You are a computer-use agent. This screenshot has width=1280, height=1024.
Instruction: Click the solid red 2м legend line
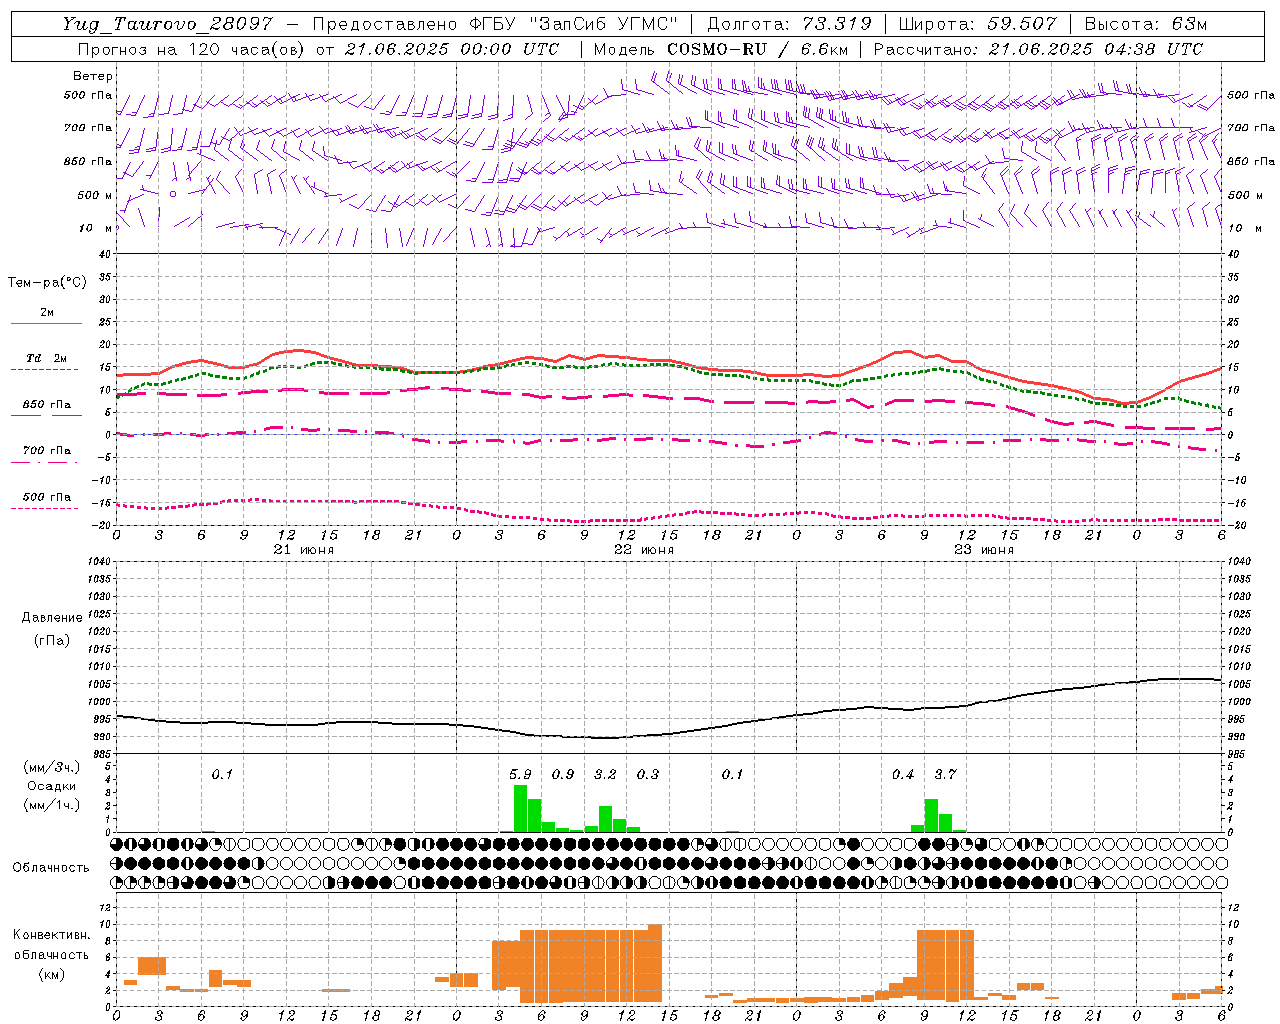pyautogui.click(x=46, y=323)
